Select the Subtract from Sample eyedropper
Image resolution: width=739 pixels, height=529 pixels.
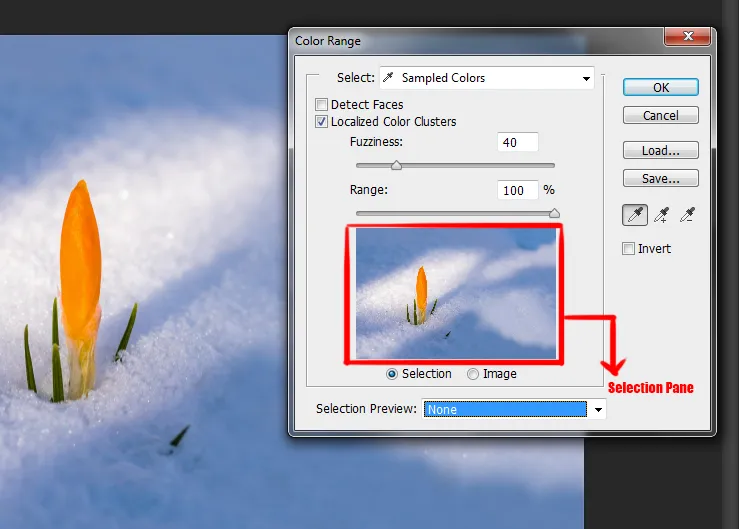click(688, 215)
